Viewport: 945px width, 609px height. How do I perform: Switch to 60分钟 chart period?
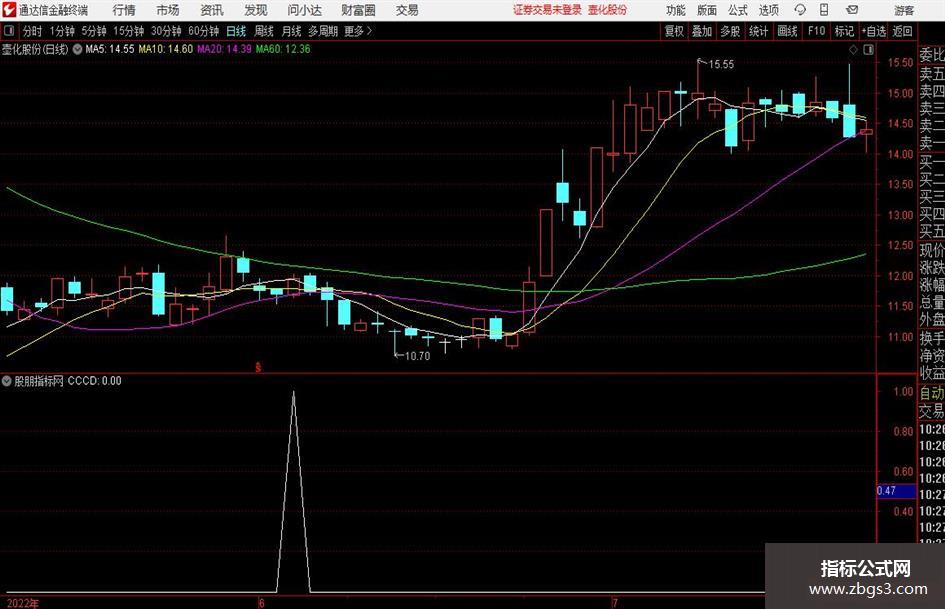point(203,31)
